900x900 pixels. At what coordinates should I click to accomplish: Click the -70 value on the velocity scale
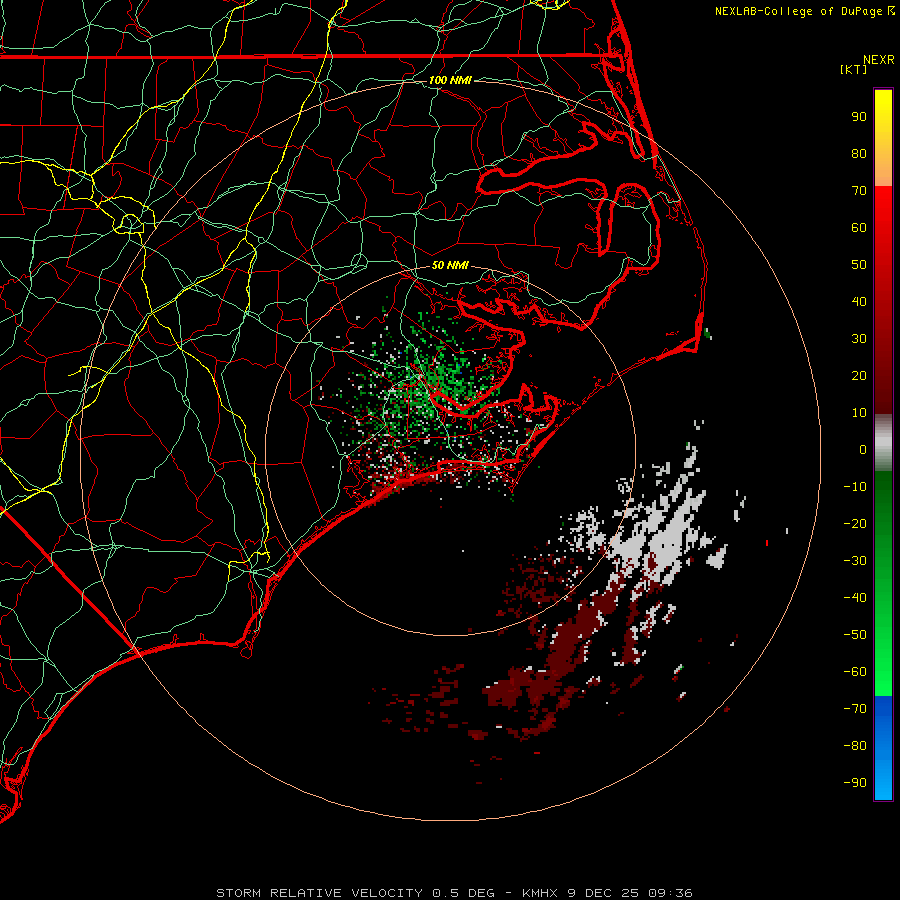[855, 709]
